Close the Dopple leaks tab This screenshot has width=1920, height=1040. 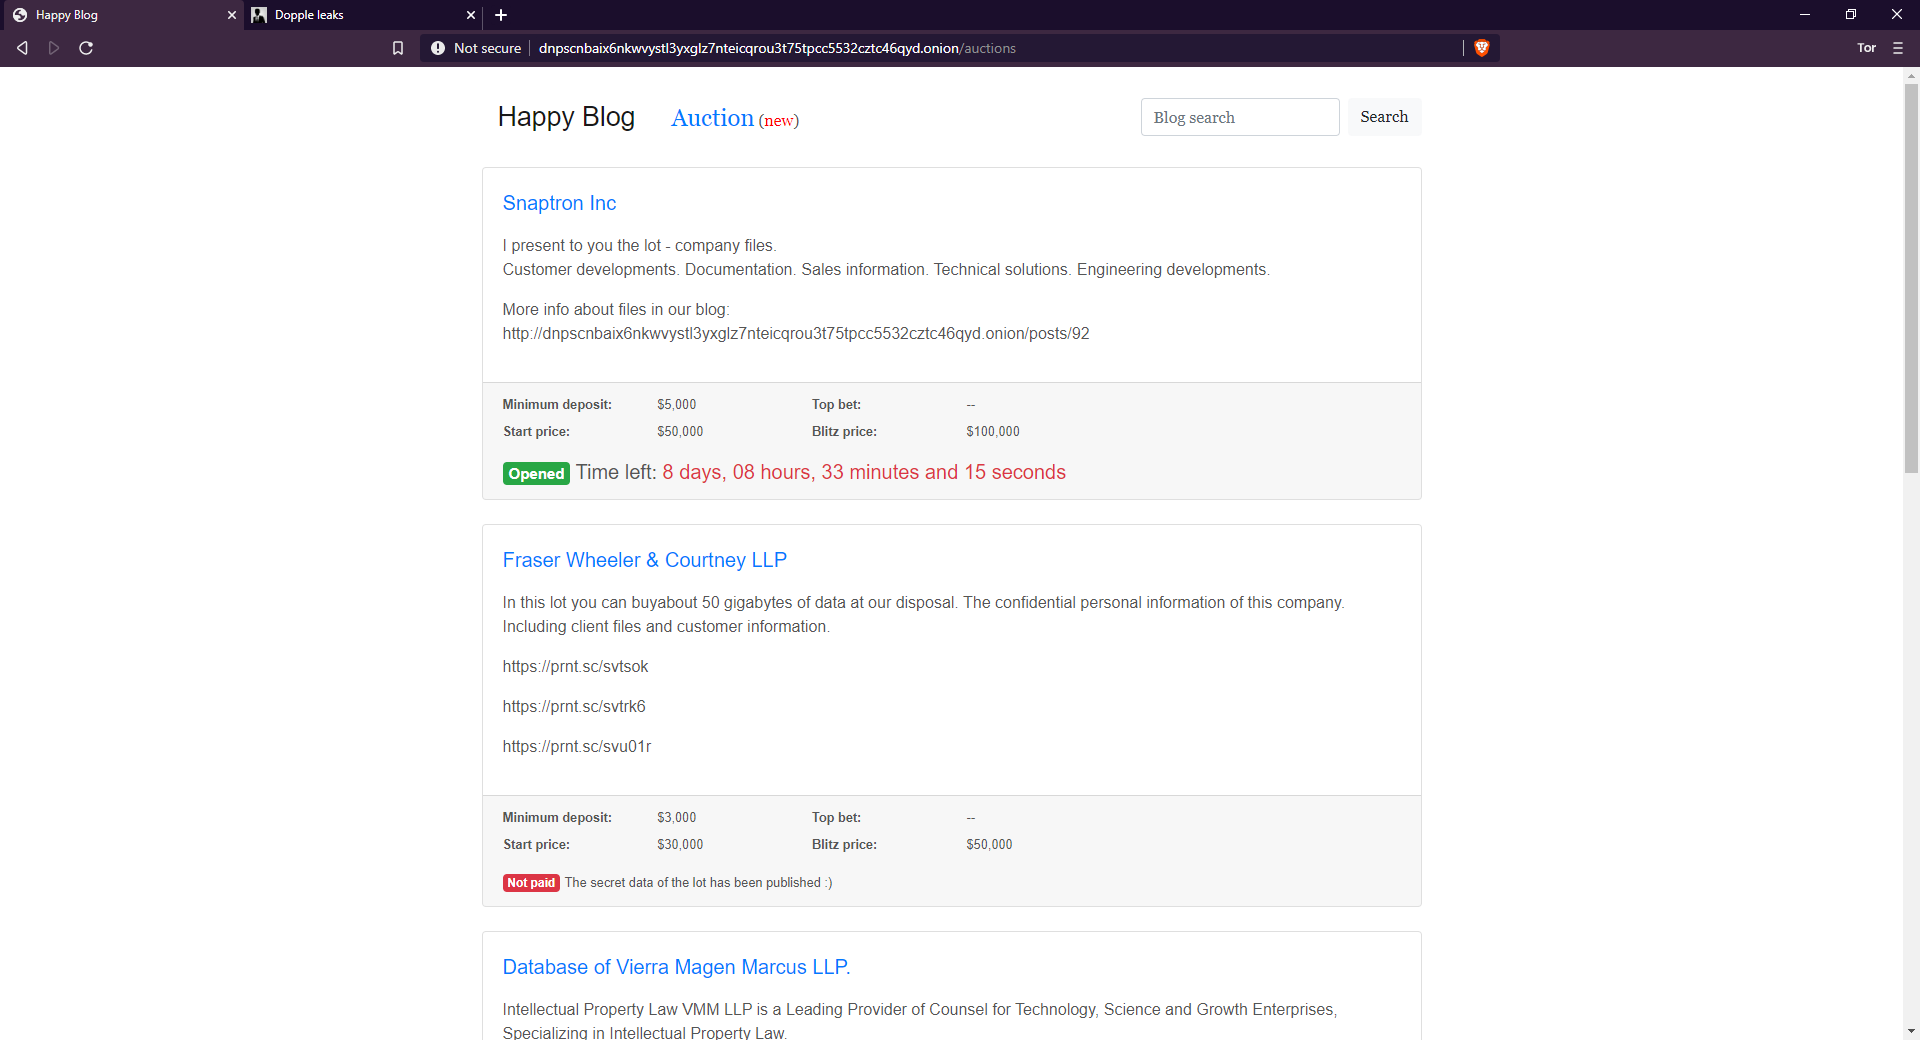(x=471, y=15)
